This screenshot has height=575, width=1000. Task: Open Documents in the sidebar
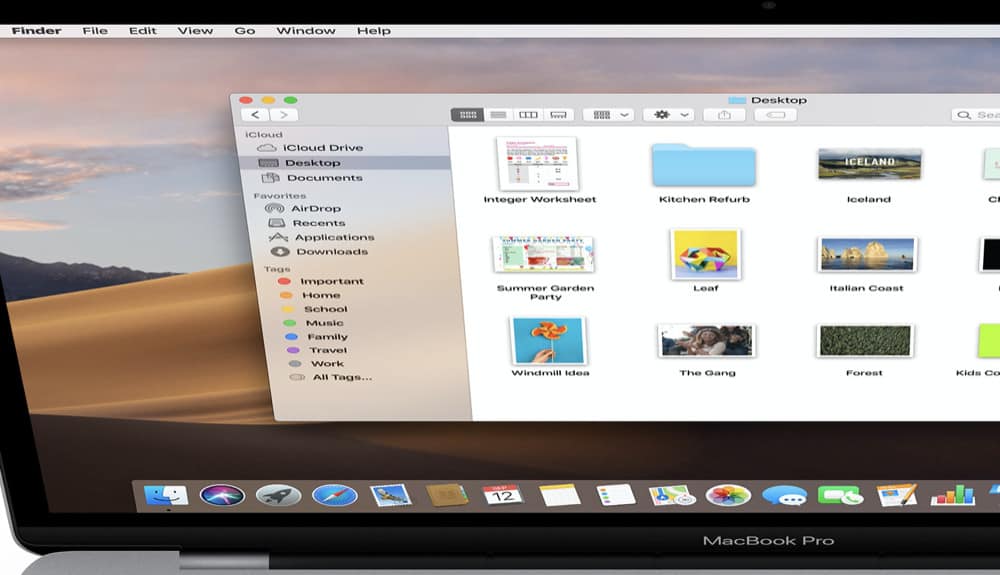312,178
